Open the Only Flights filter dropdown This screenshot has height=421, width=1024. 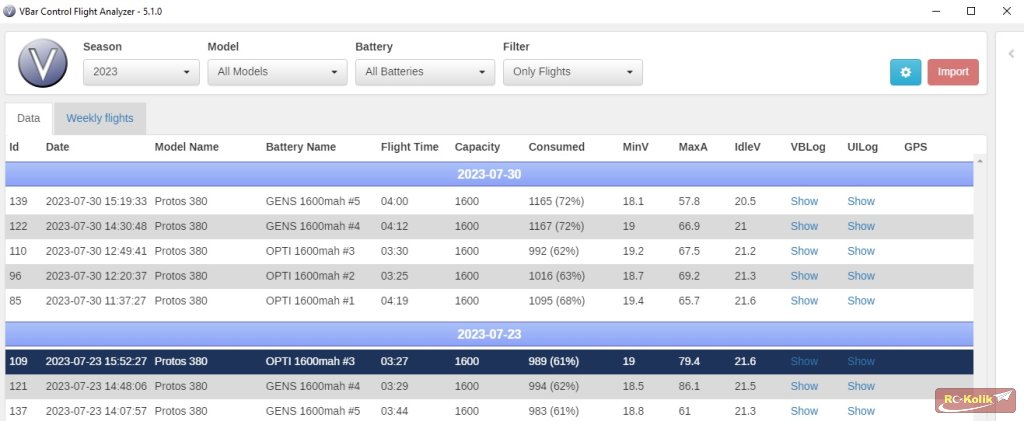572,72
